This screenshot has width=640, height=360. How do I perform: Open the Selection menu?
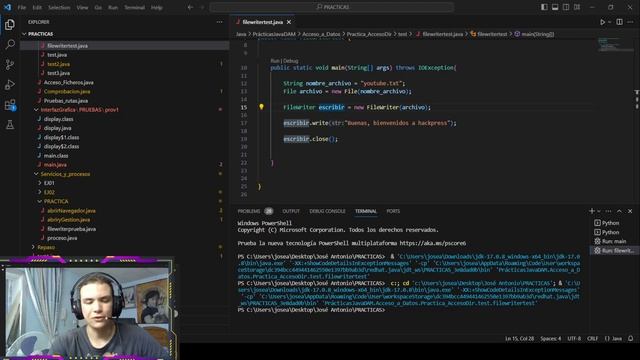pyautogui.click(x=59, y=7)
